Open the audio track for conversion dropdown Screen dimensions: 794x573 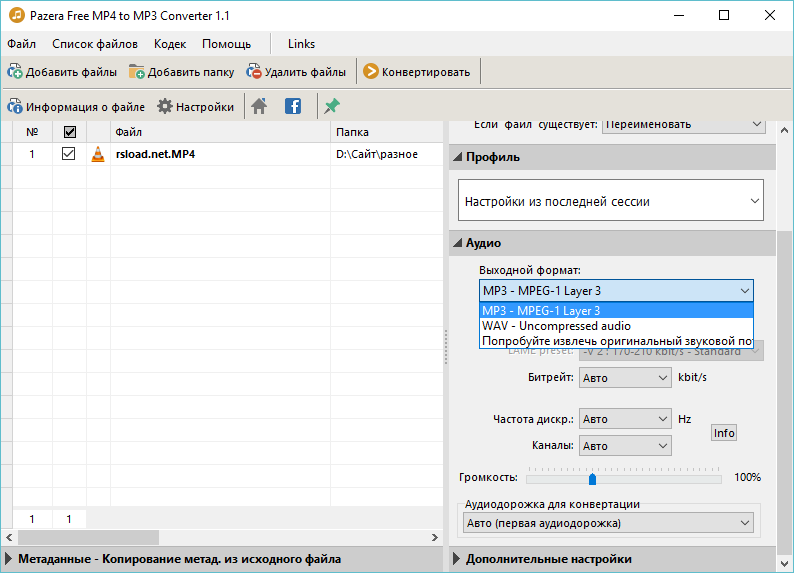click(x=608, y=523)
